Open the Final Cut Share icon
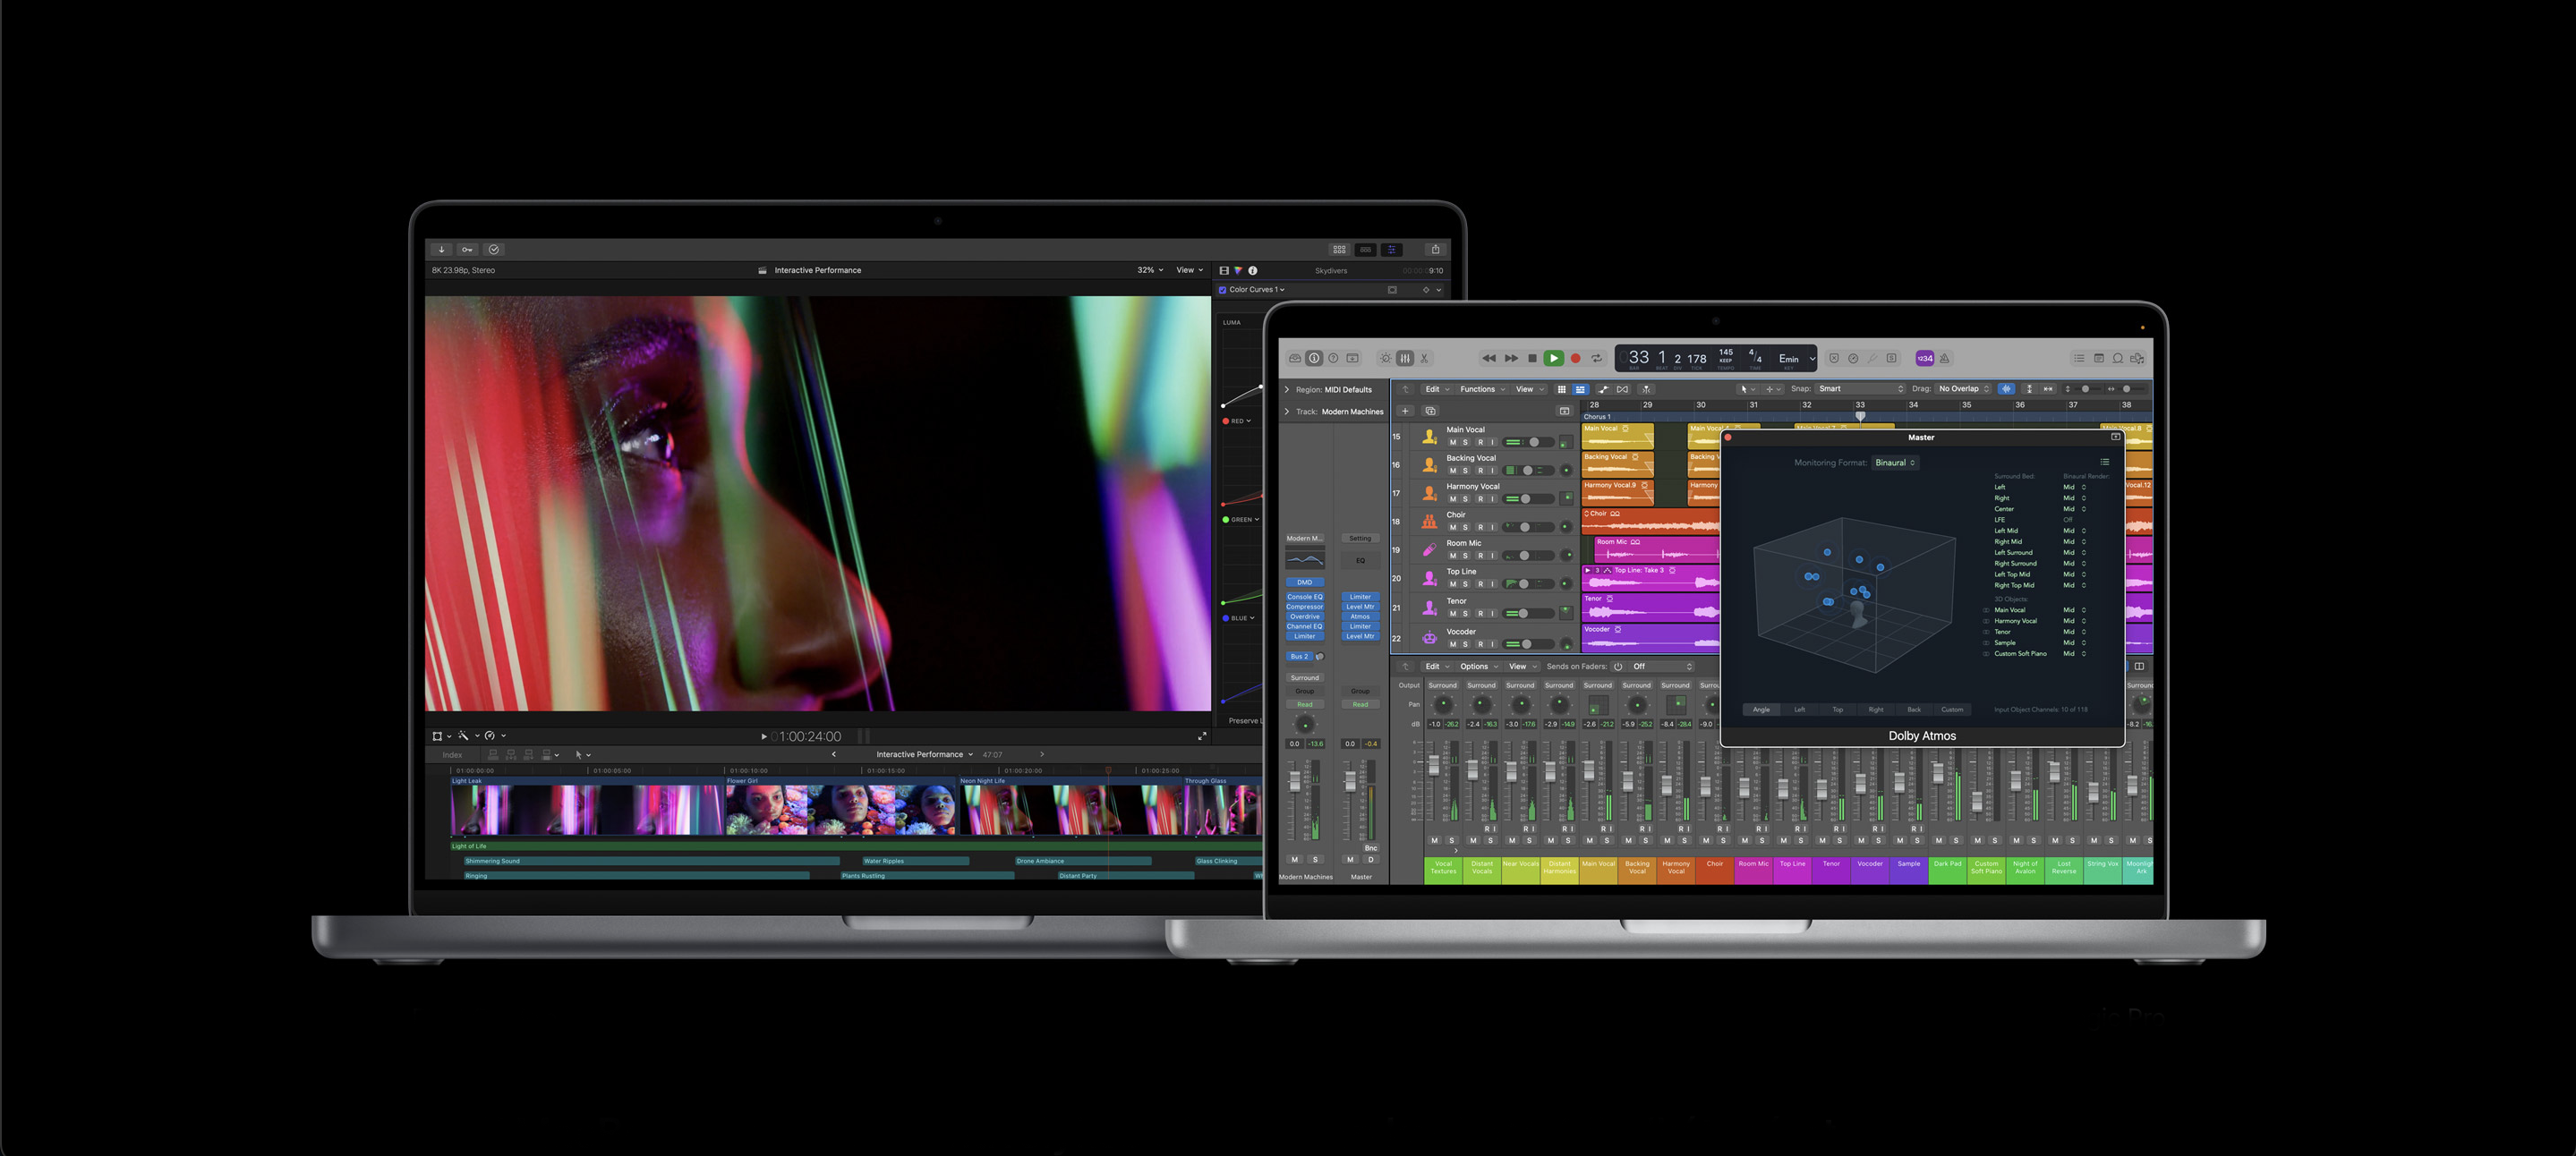The image size is (2576, 1156). pyautogui.click(x=1435, y=249)
